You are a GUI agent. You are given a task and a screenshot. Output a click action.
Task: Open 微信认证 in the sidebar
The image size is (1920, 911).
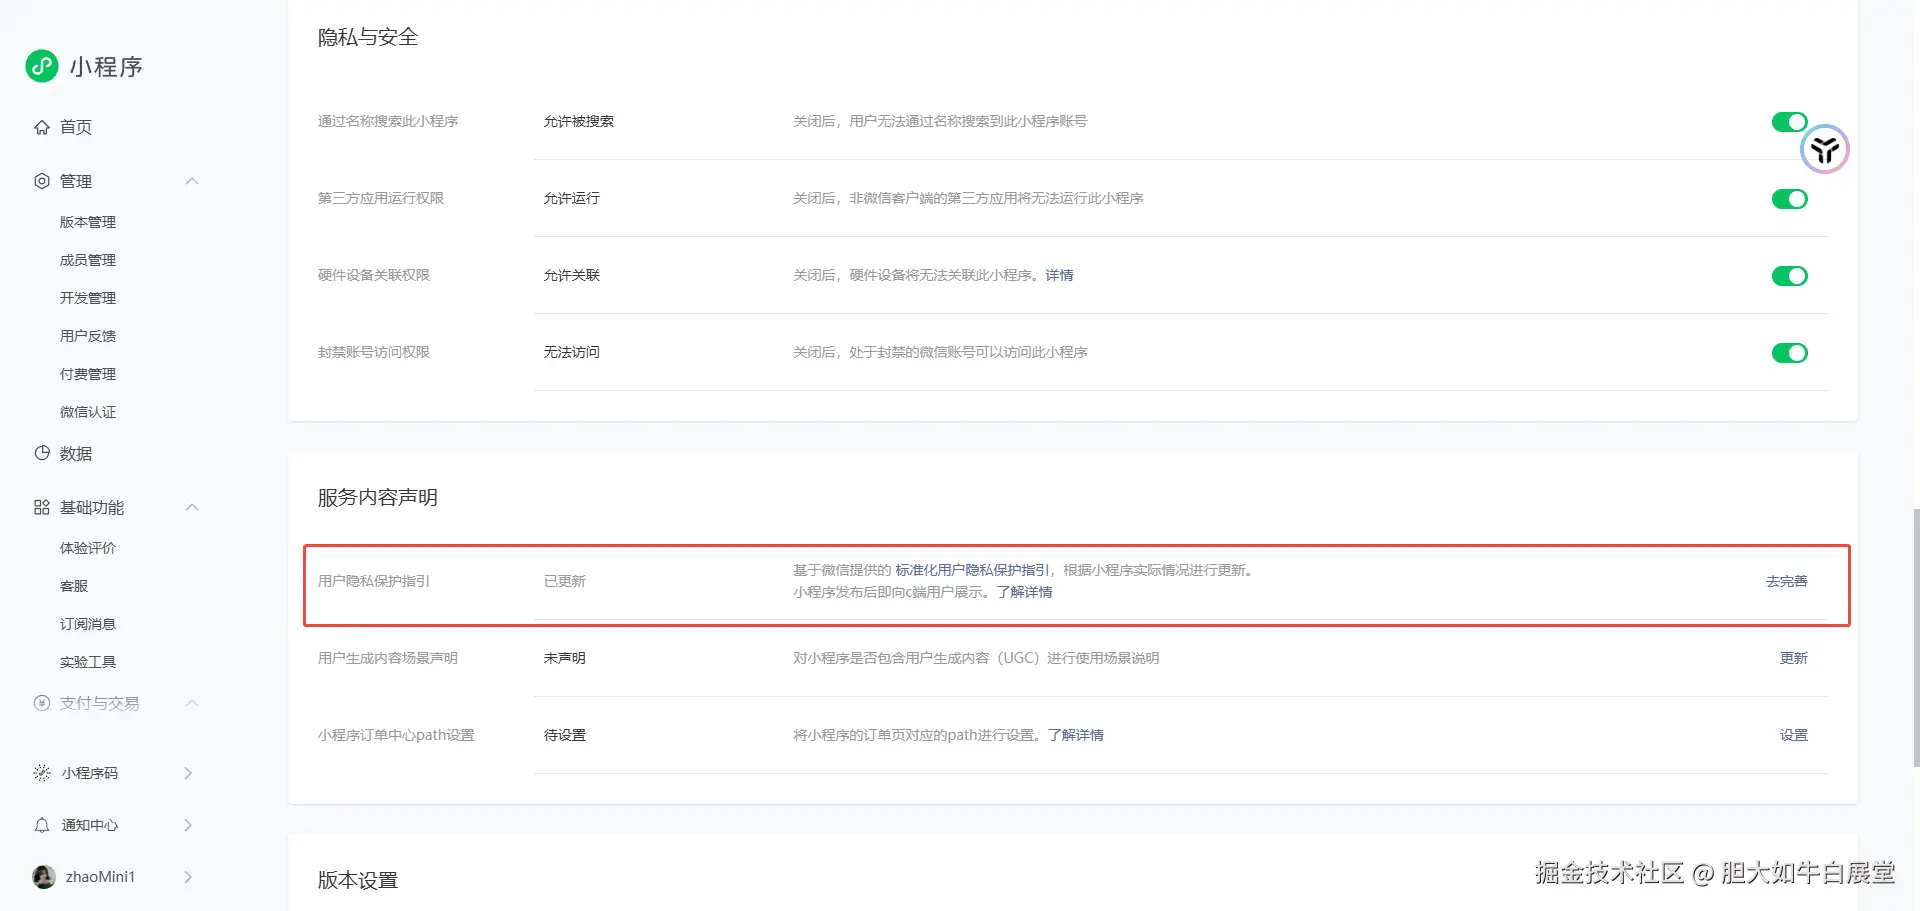(x=88, y=412)
